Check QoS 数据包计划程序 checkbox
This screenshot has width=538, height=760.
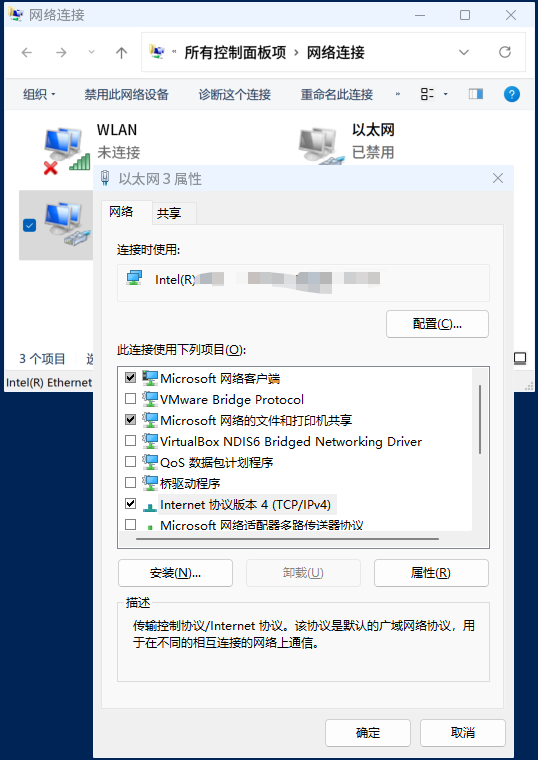130,461
